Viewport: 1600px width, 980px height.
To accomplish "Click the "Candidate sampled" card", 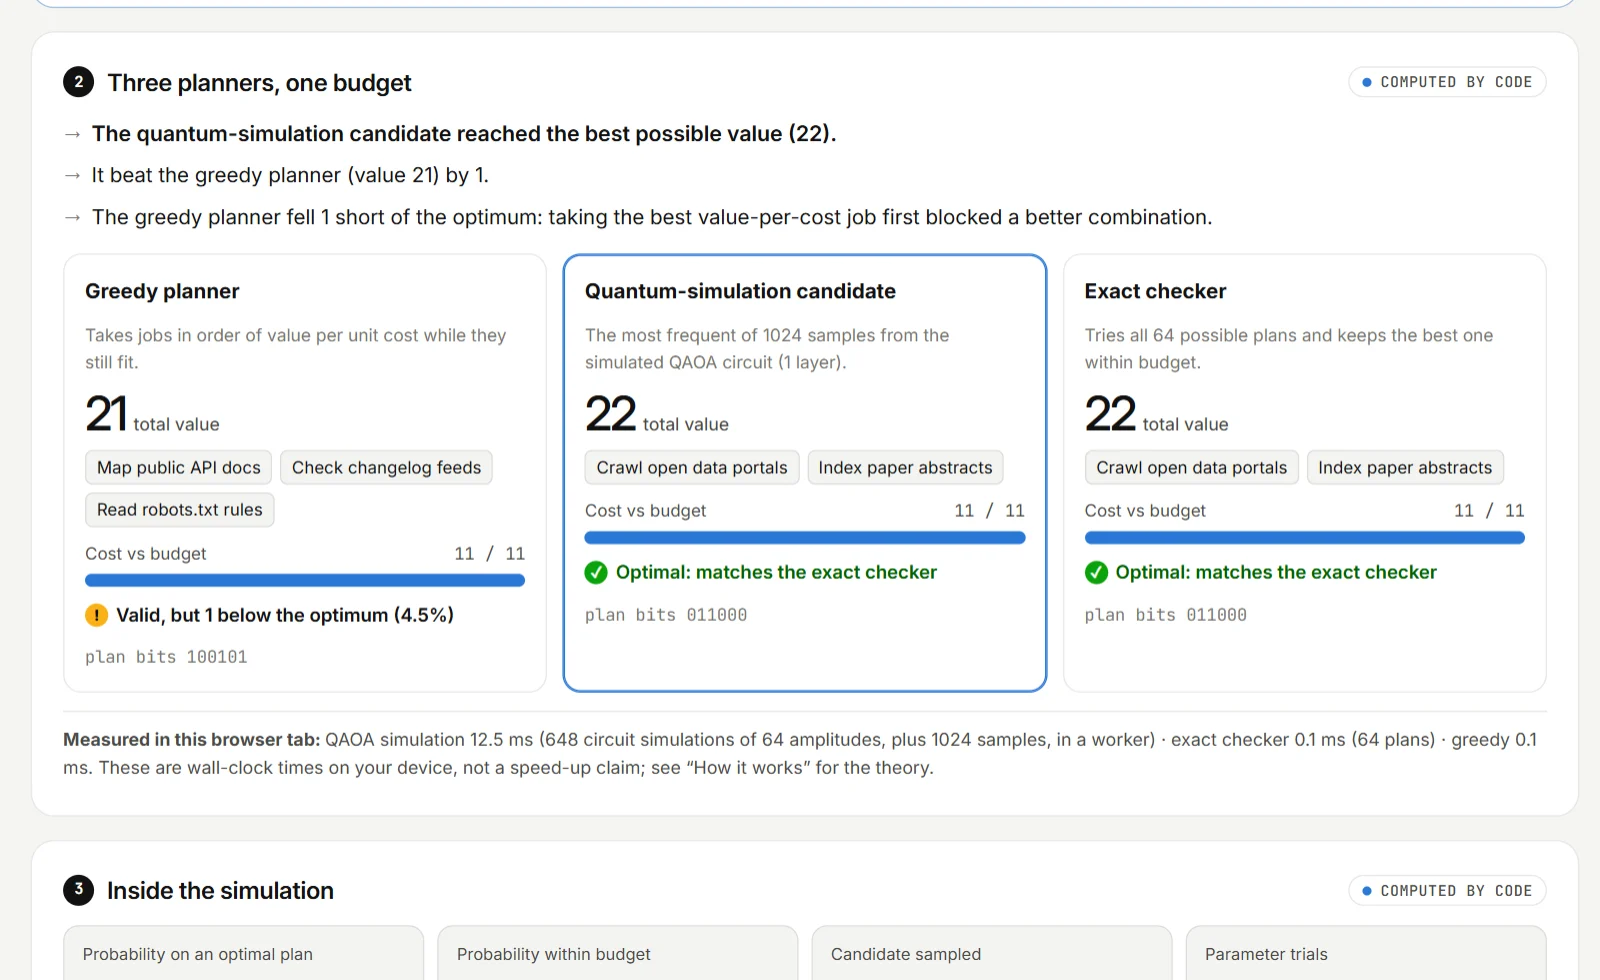I will (991, 953).
